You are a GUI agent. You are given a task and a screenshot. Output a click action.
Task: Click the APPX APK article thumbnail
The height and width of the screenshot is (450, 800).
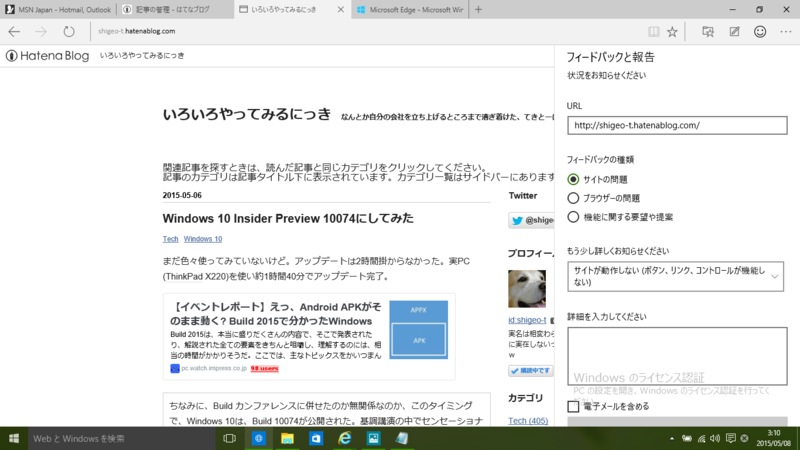point(418,330)
